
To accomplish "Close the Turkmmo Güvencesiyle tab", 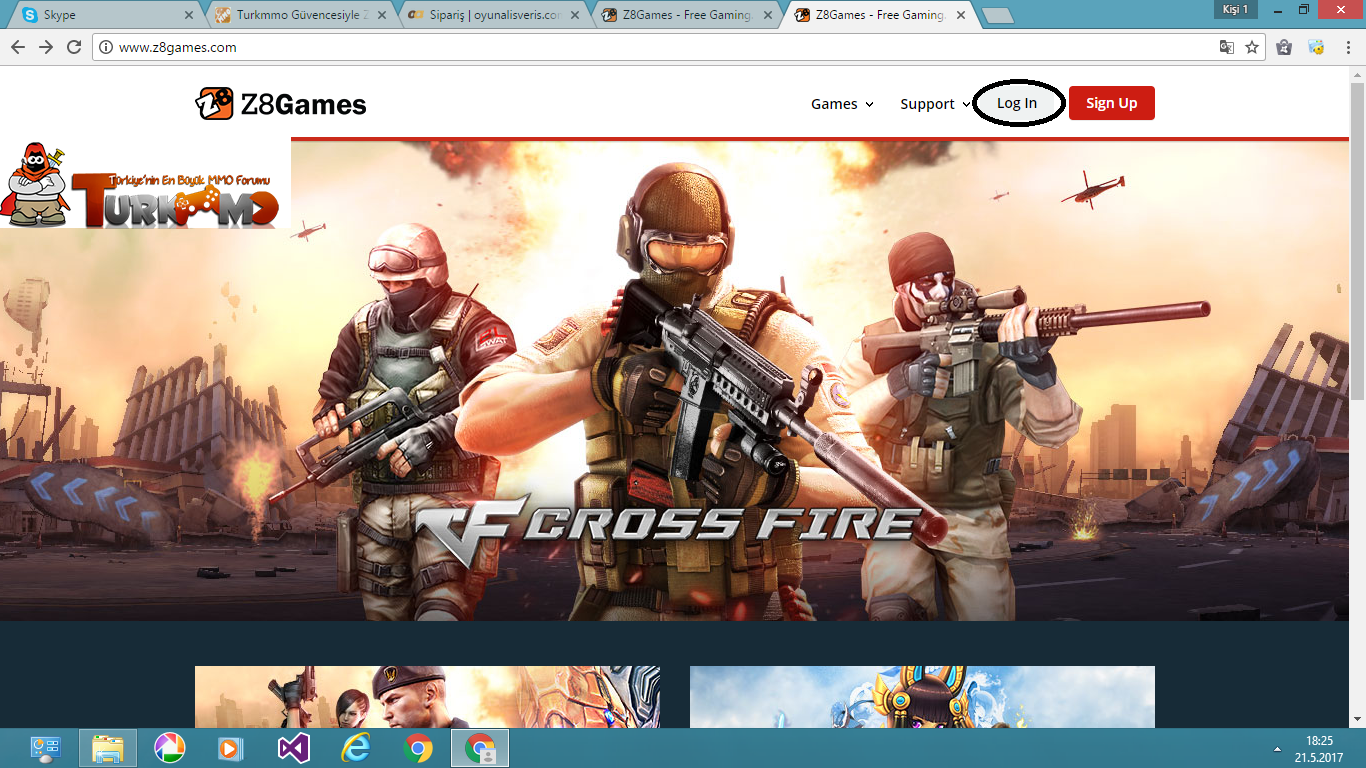I will (x=382, y=15).
